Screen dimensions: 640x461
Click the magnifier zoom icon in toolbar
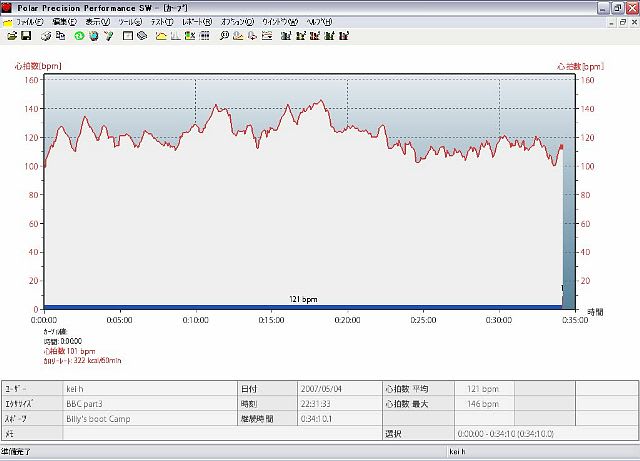[x=224, y=36]
